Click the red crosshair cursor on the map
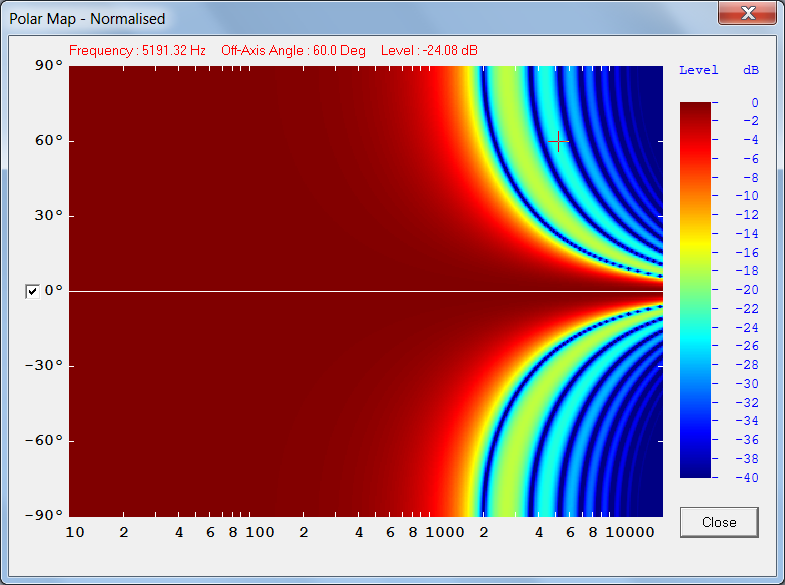 [x=558, y=142]
